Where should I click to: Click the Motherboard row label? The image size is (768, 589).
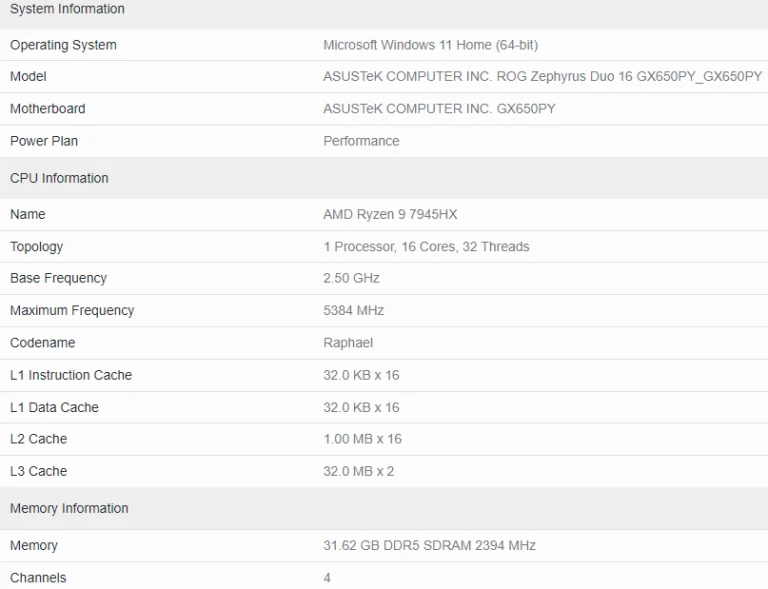47,109
